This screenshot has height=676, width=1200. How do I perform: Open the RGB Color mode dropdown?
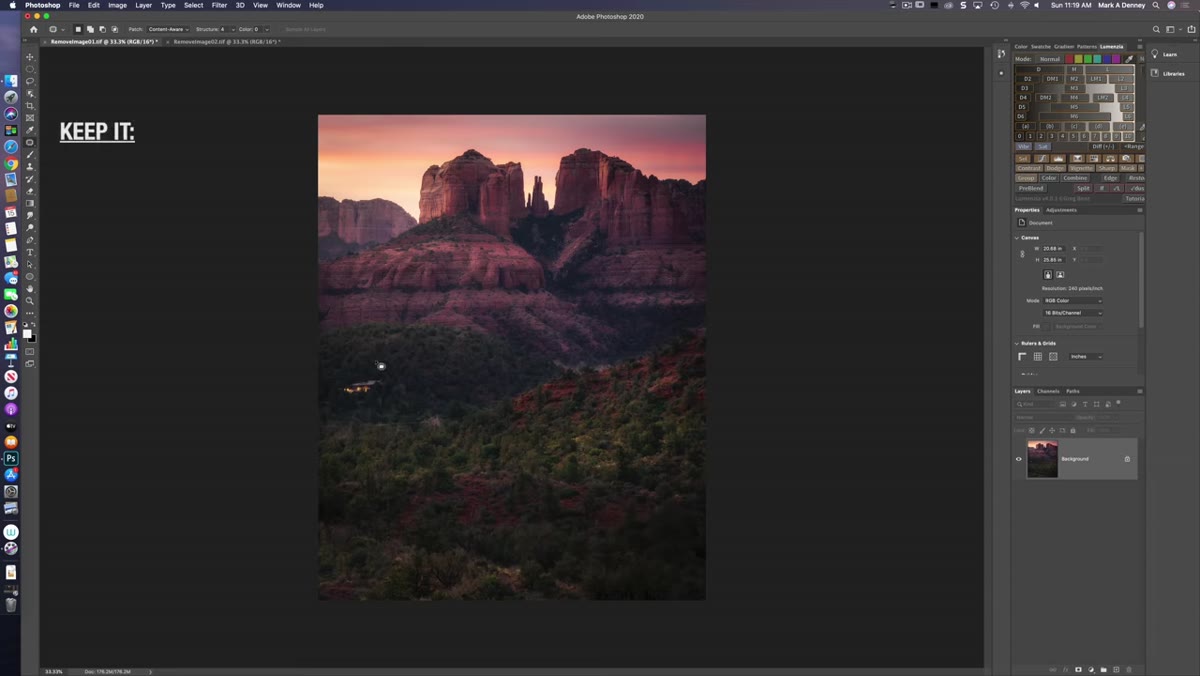pos(1072,301)
